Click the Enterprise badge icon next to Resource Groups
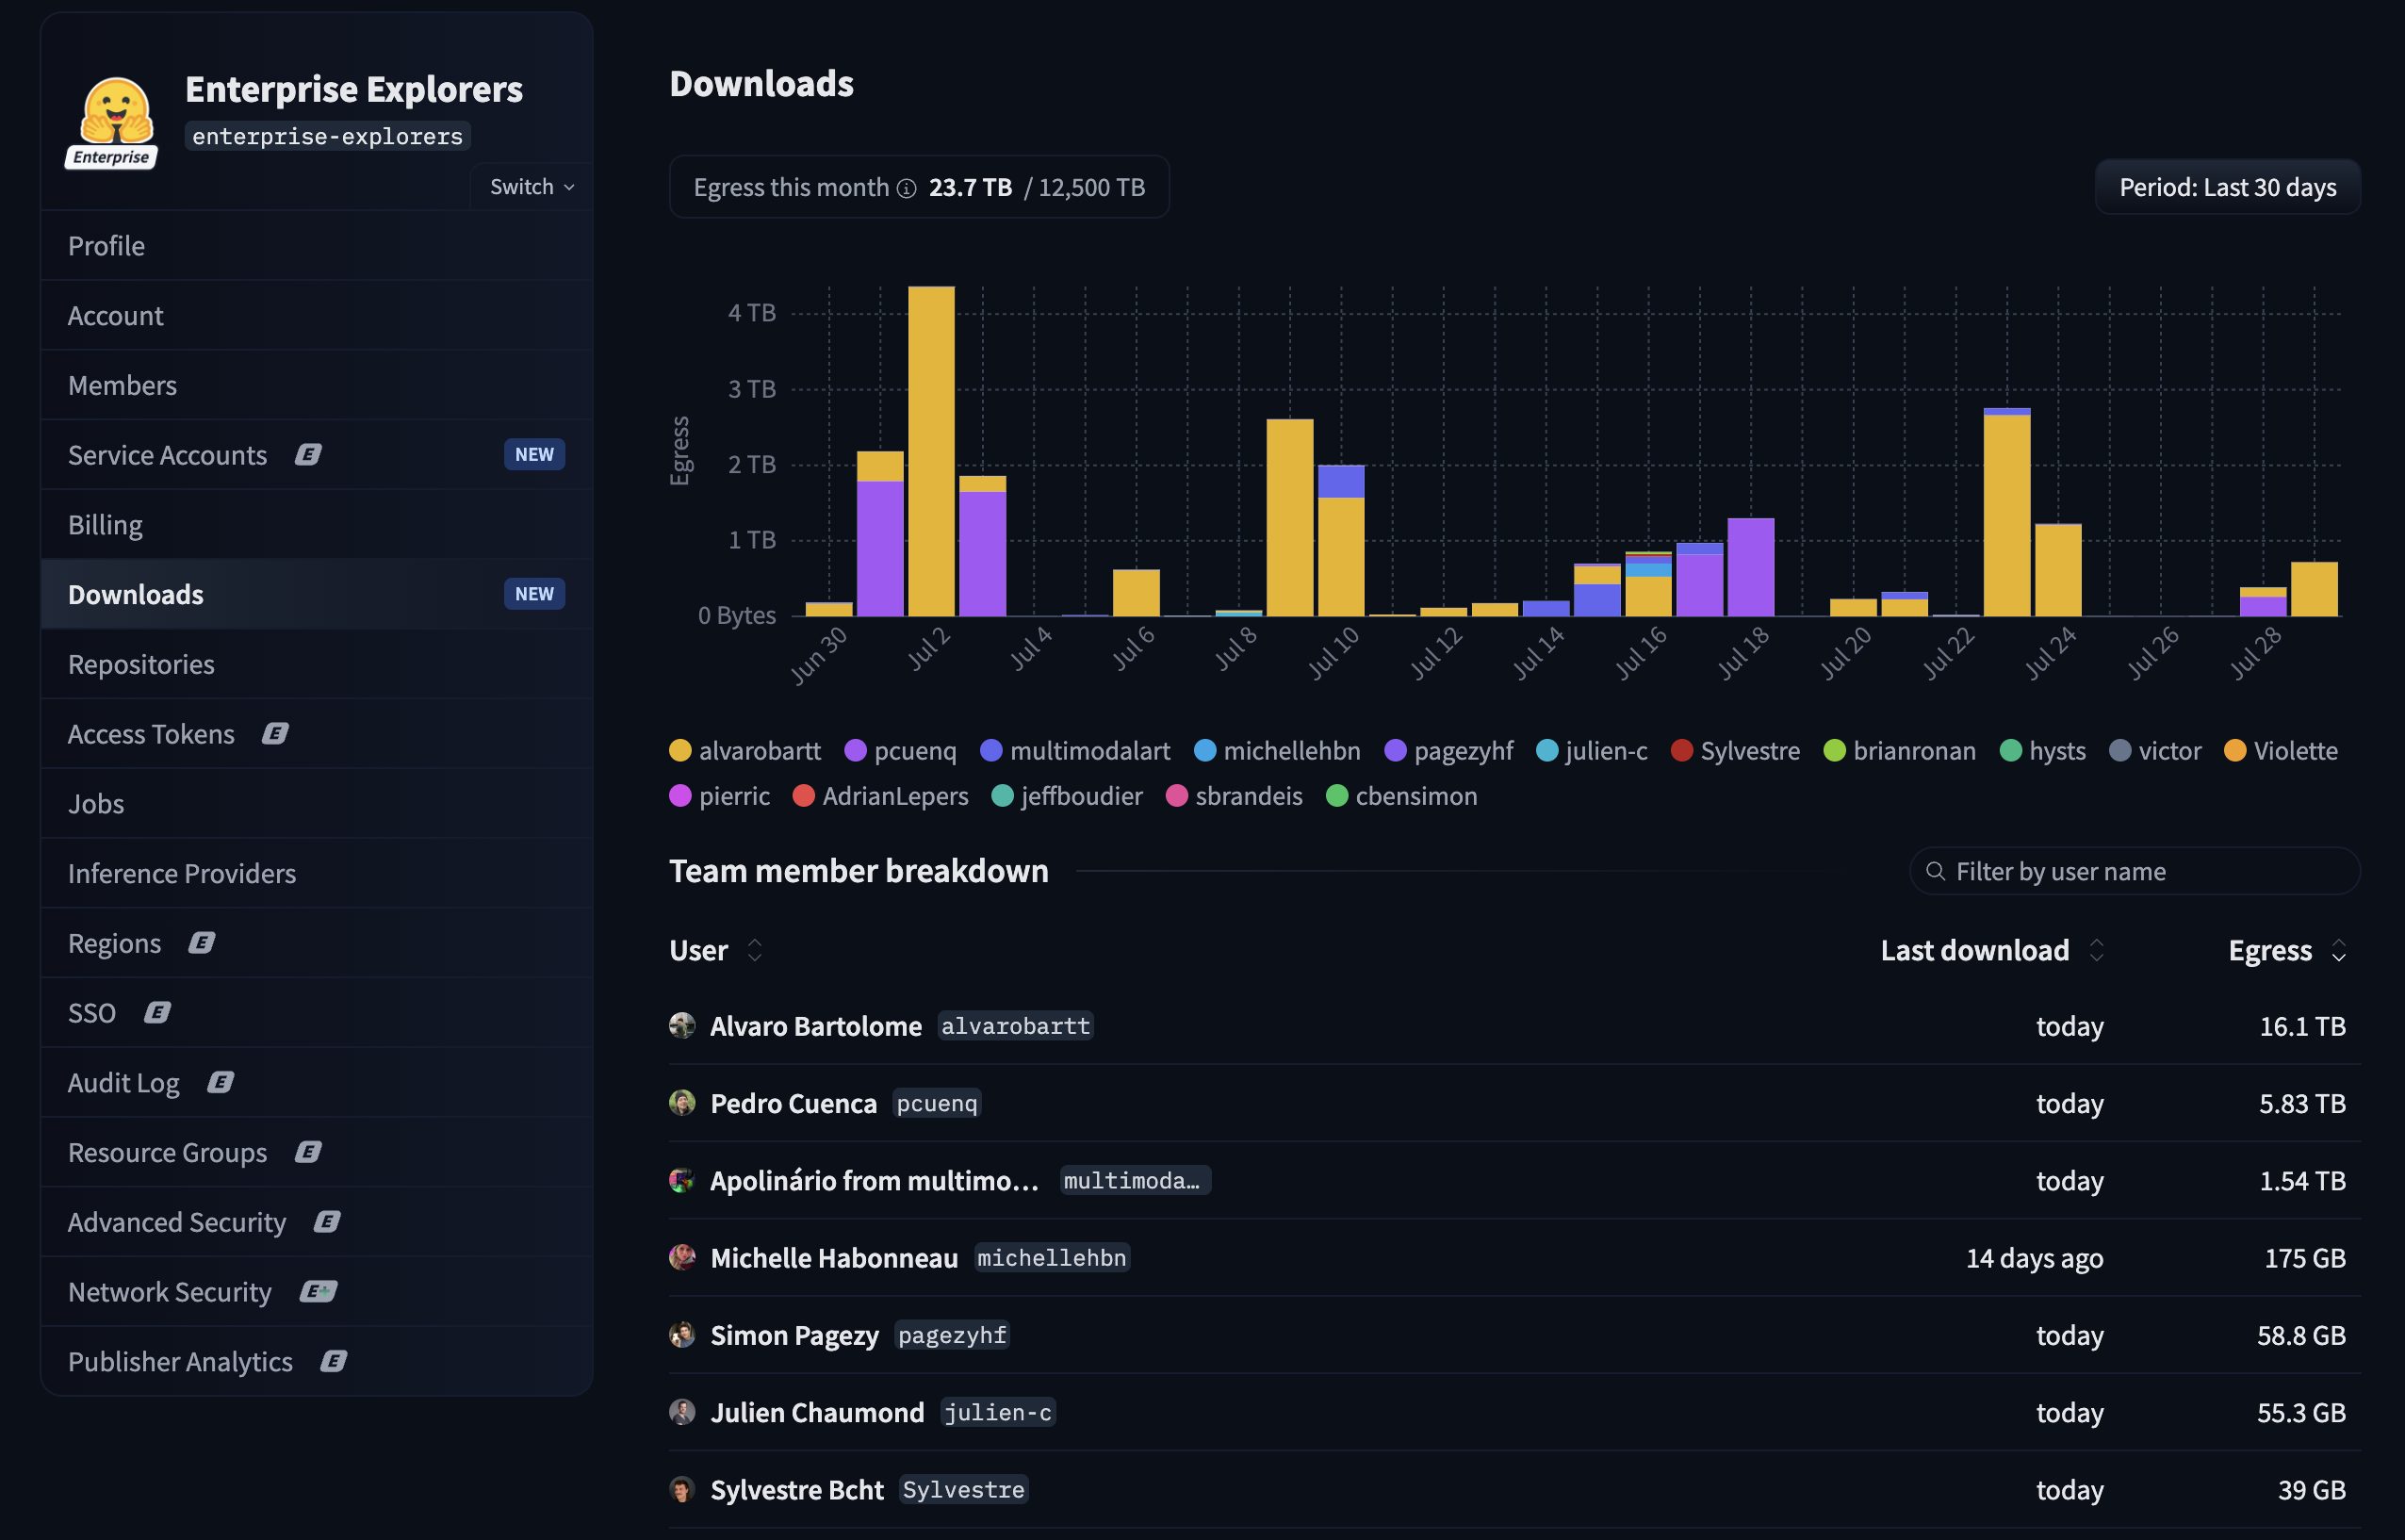The image size is (2405, 1540). [308, 1152]
